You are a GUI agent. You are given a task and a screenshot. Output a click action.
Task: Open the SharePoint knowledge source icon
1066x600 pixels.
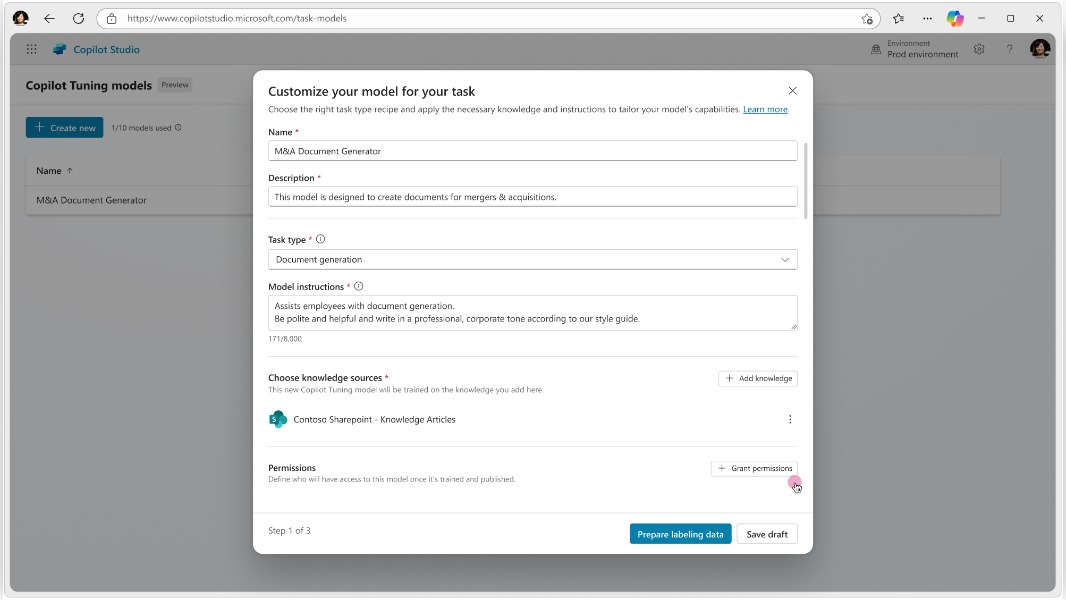278,419
